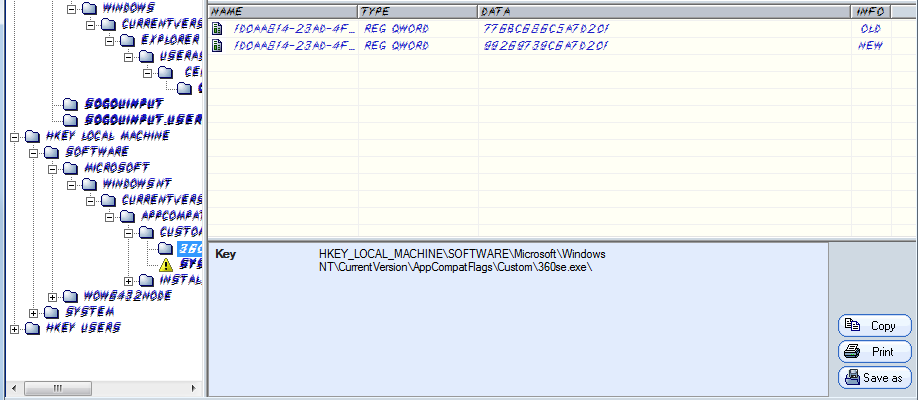
Task: Click the CUSTOM folder icon
Action: coord(147,233)
